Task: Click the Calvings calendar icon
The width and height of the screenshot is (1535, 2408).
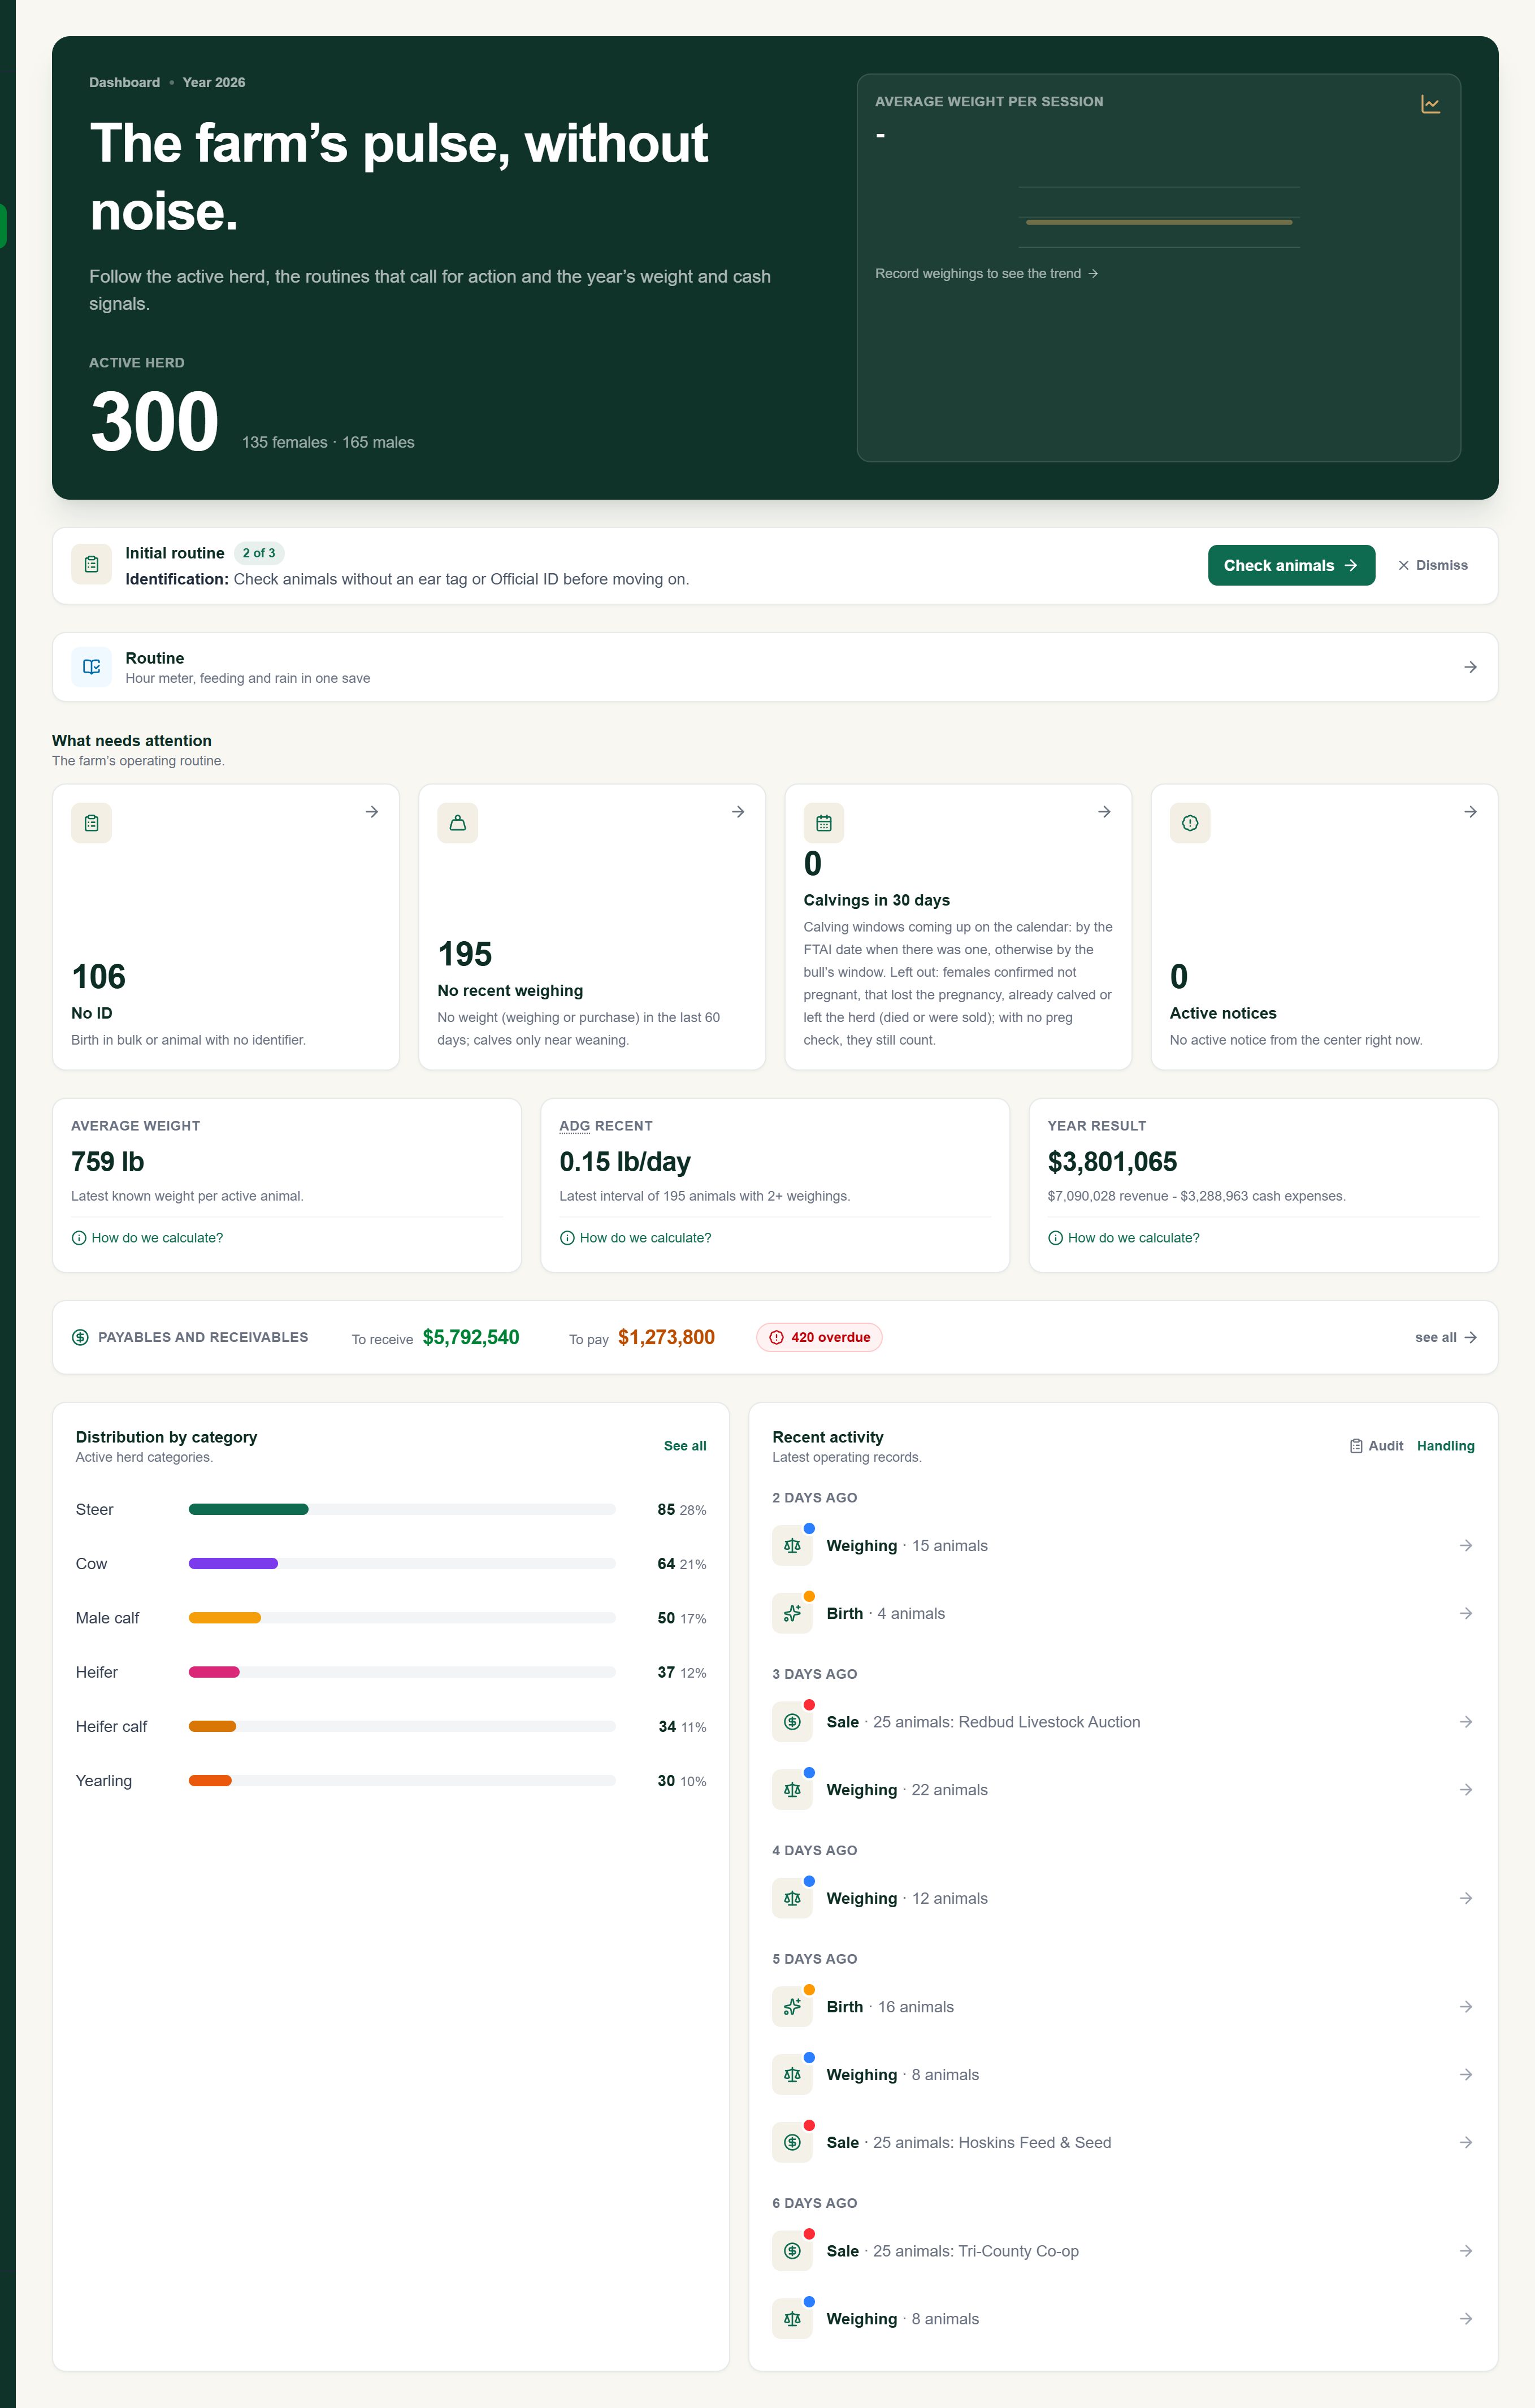Action: tap(823, 823)
